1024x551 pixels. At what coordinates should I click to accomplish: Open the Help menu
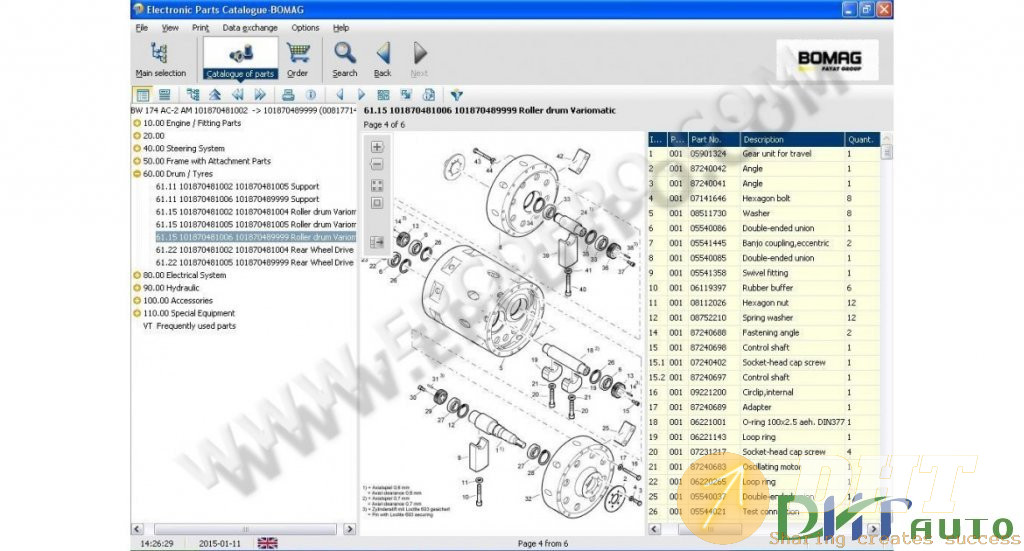click(341, 27)
